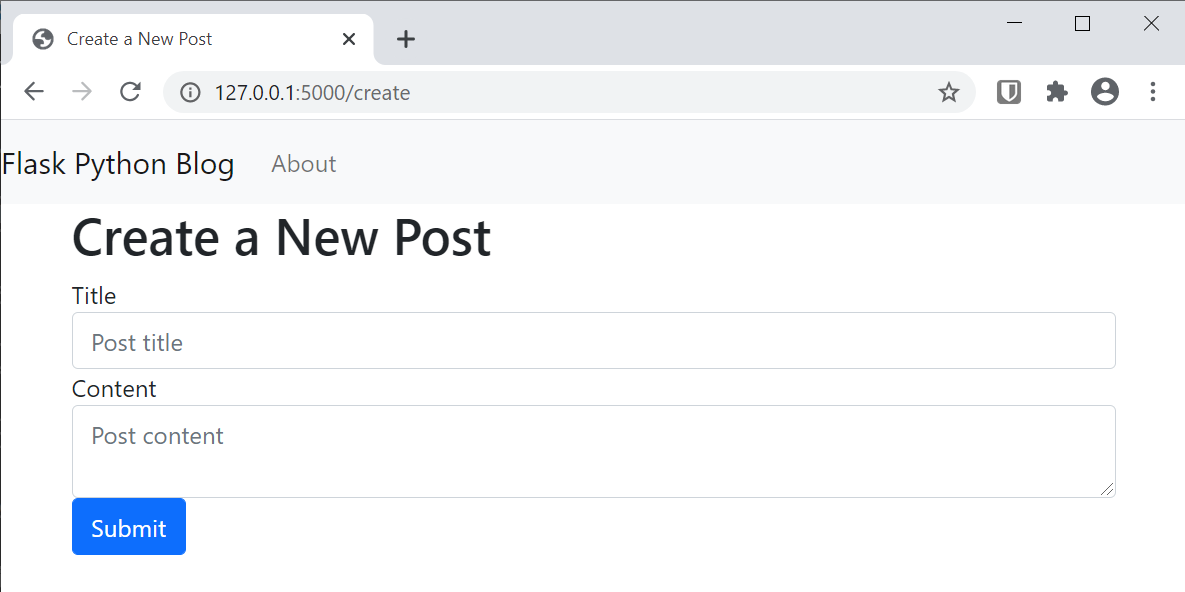The image size is (1185, 592).
Task: Open a new browser tab
Action: coord(405,39)
